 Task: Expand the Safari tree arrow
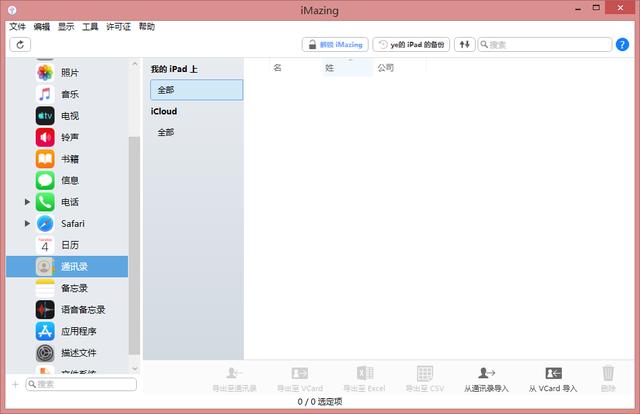(27, 224)
